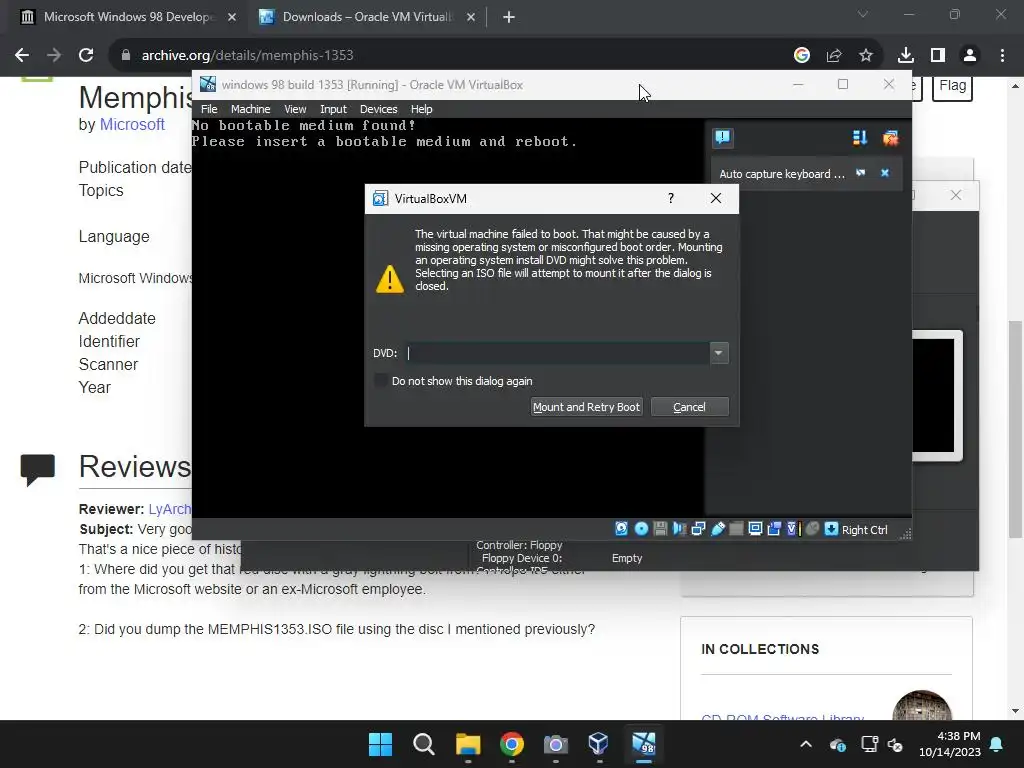Click the recording indicator in status bar

click(774, 529)
